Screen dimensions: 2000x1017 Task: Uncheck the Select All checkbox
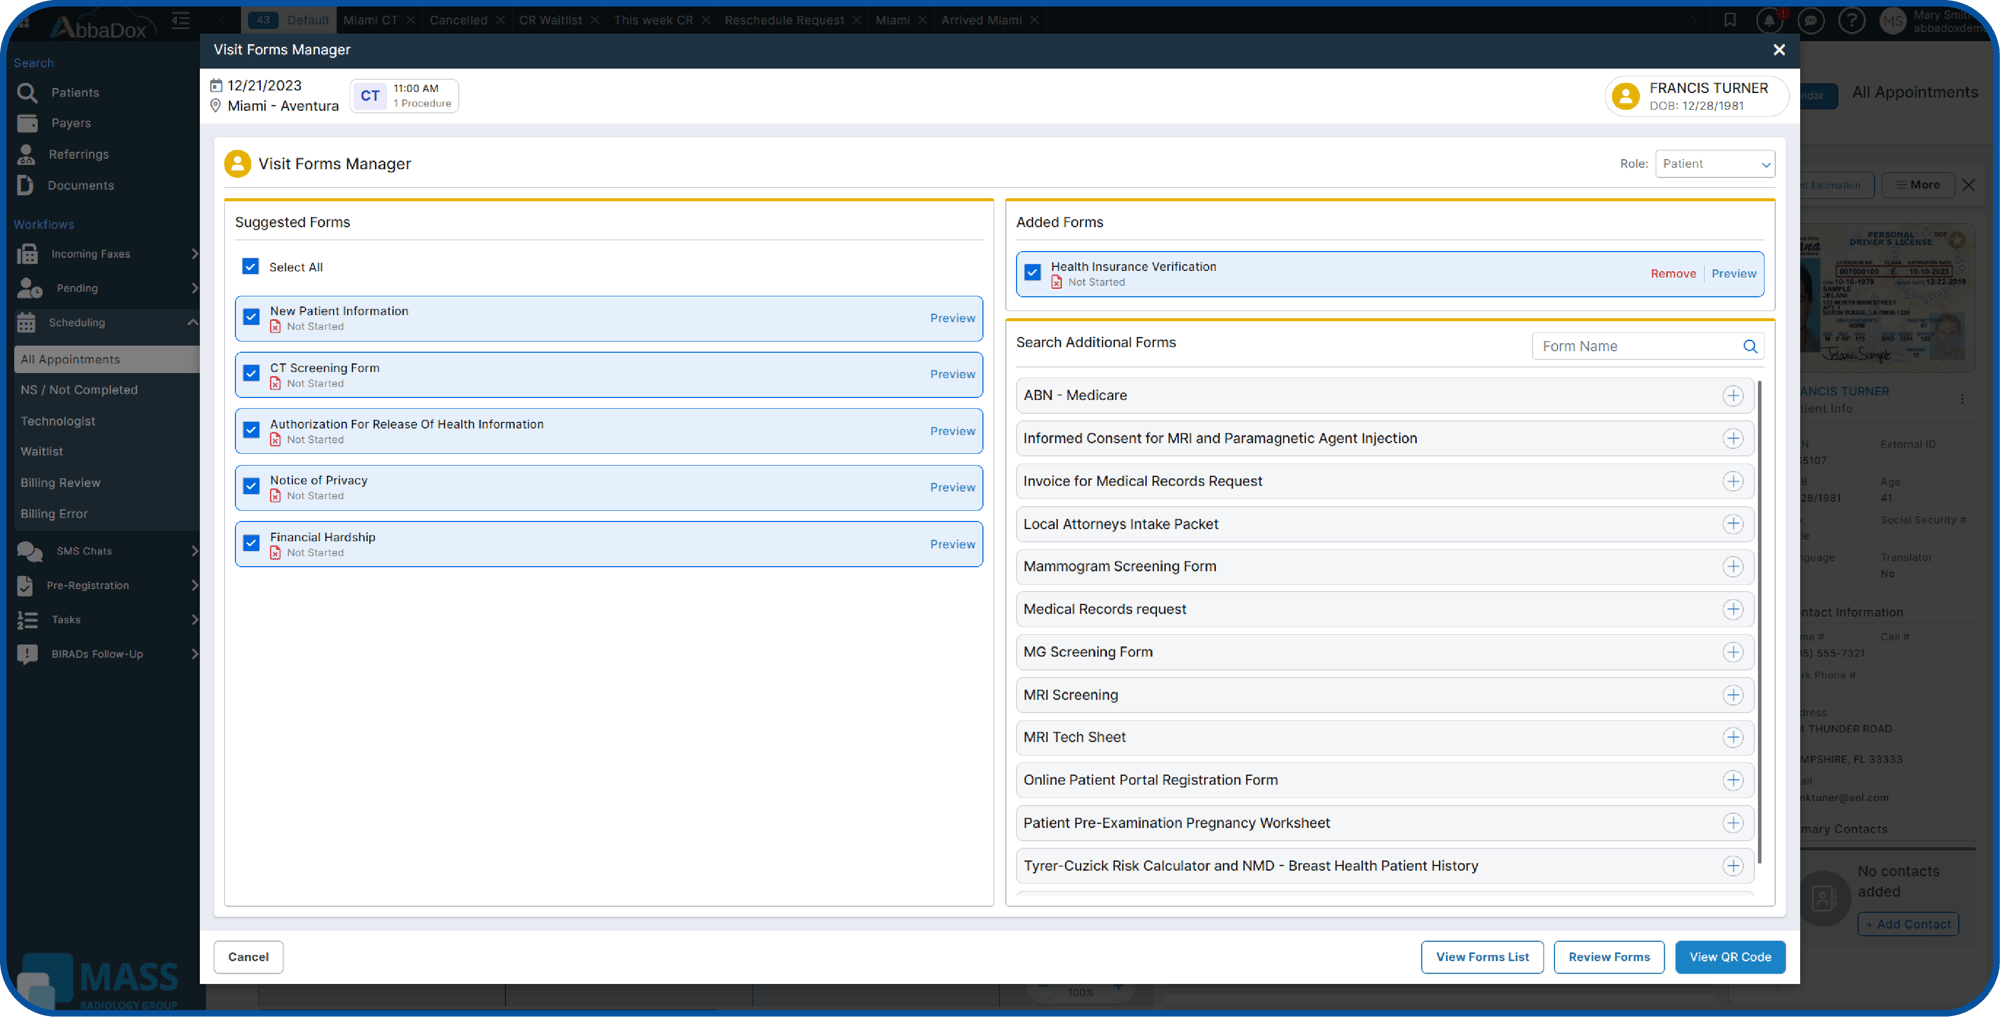[251, 267]
